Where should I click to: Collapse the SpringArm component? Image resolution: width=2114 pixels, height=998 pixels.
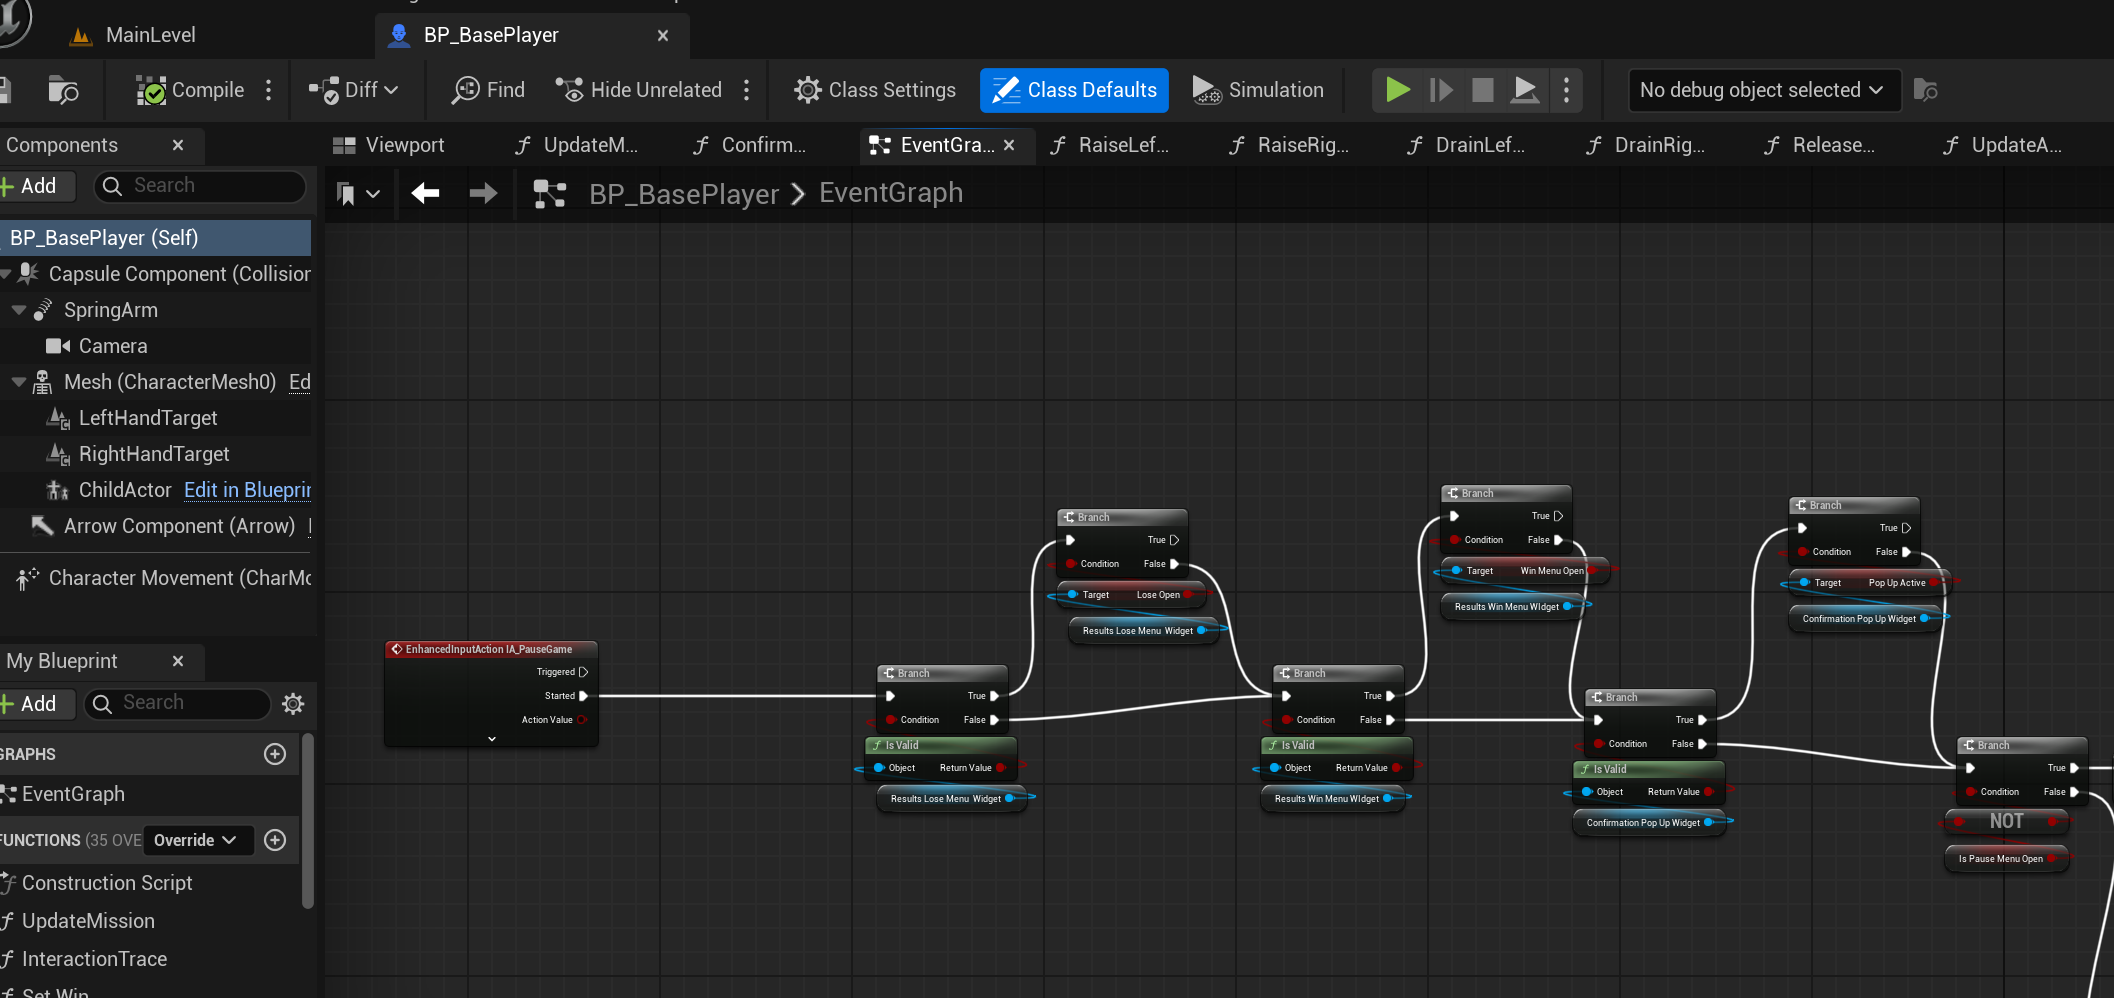click(18, 310)
